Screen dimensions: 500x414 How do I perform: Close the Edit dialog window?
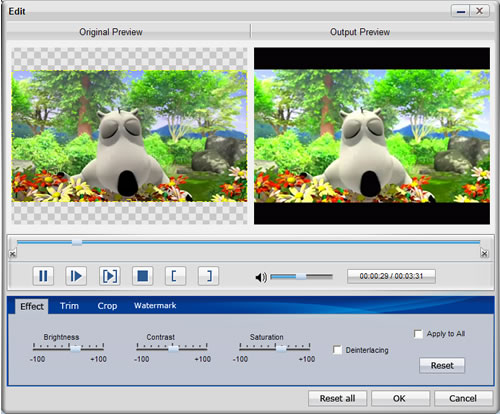click(x=479, y=11)
